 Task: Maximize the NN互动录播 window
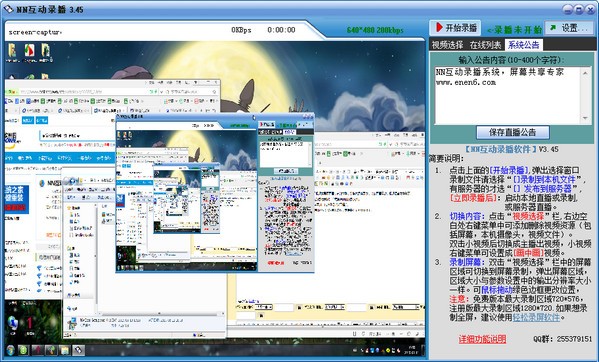click(x=579, y=10)
